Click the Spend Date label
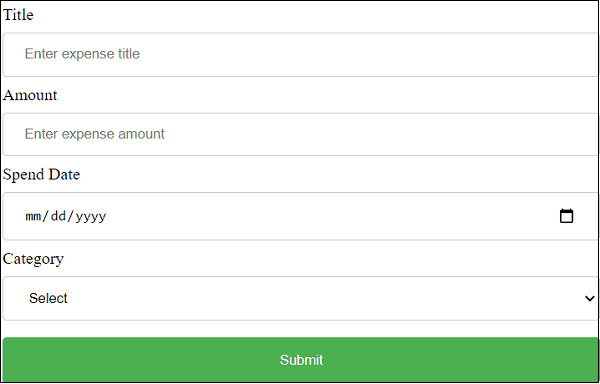The width and height of the screenshot is (600, 384). point(41,175)
